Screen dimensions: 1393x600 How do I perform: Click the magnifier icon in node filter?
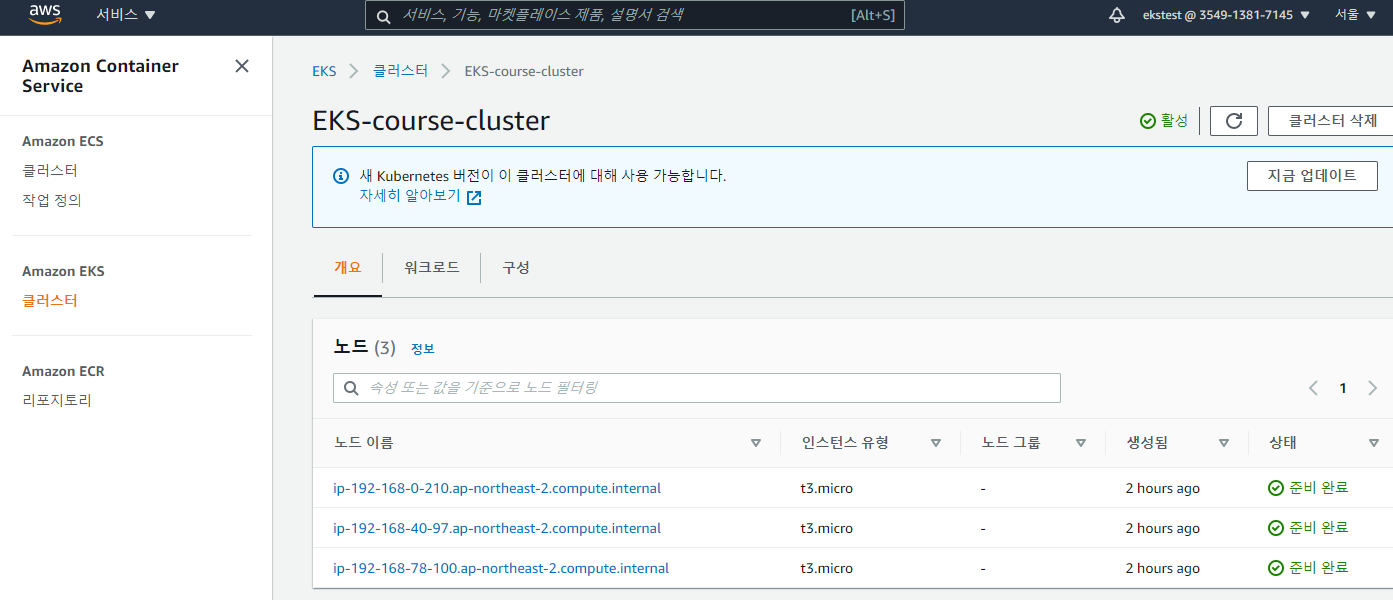(351, 388)
